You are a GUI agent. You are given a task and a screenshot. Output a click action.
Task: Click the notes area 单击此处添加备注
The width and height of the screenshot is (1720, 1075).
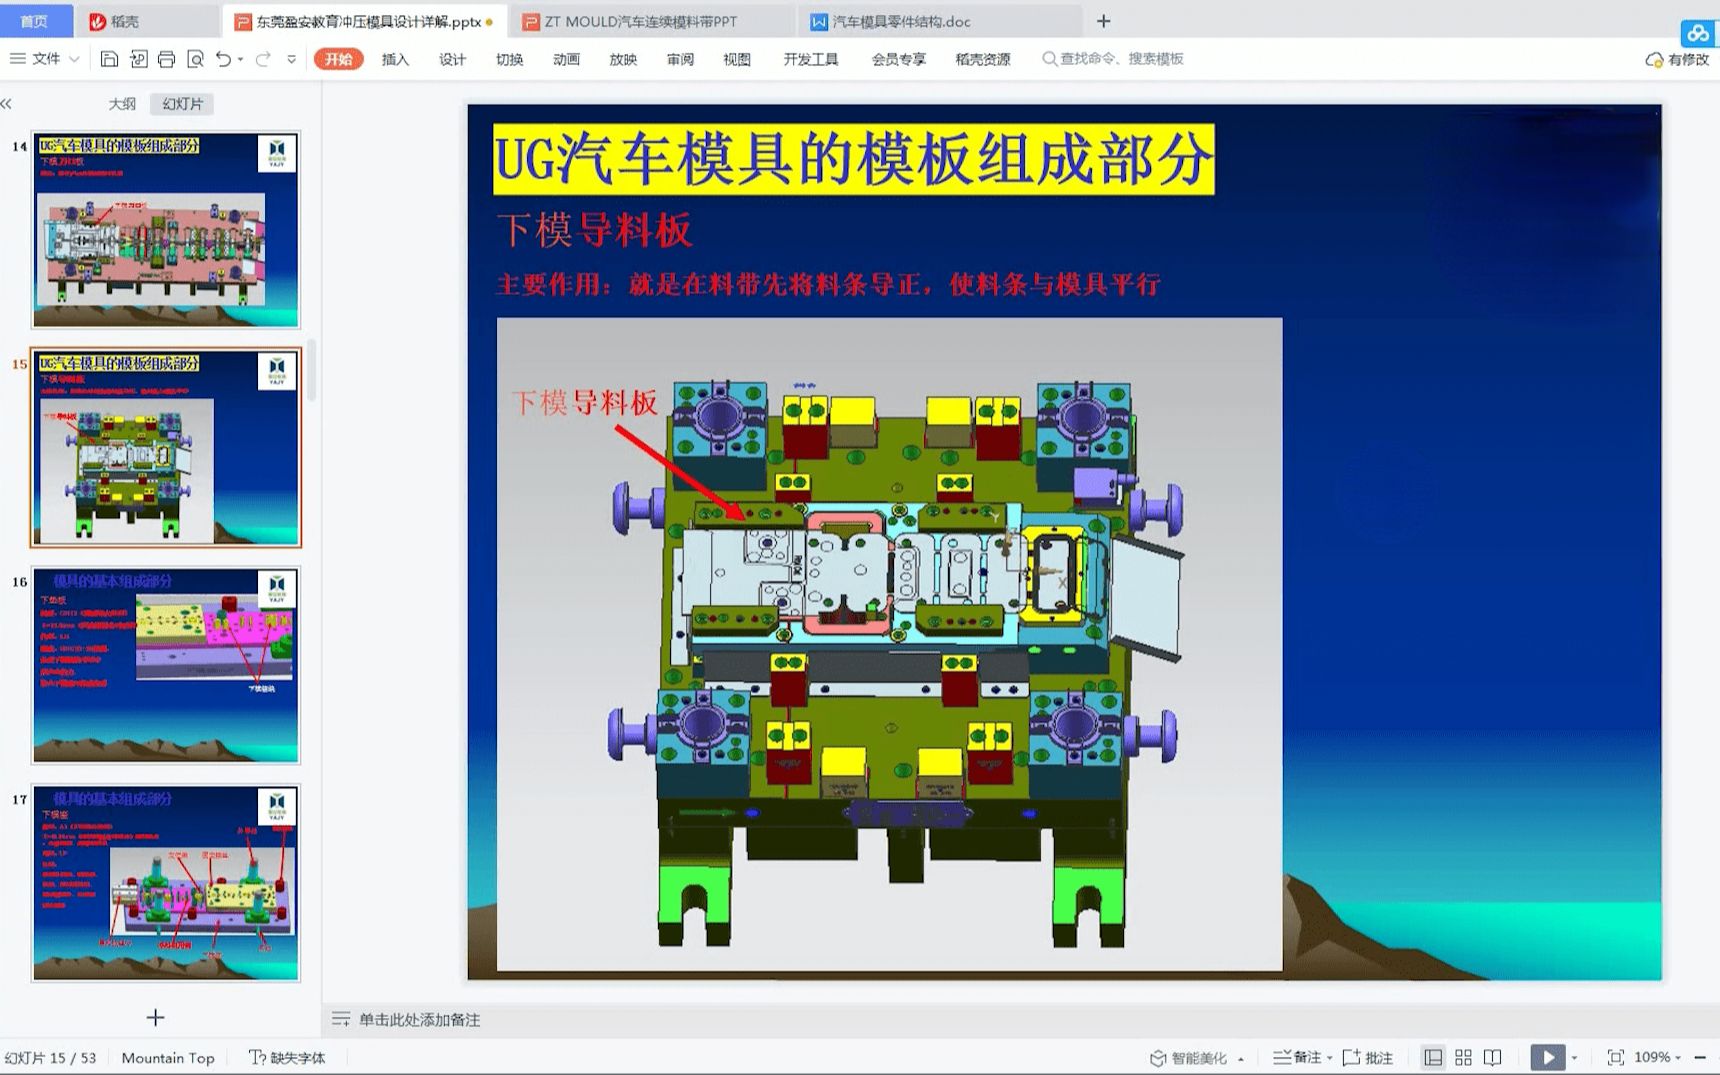420,1020
